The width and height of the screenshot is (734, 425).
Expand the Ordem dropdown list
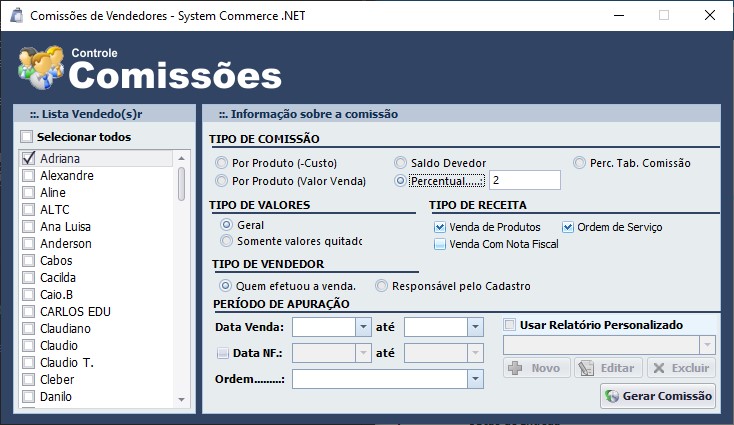click(475, 379)
